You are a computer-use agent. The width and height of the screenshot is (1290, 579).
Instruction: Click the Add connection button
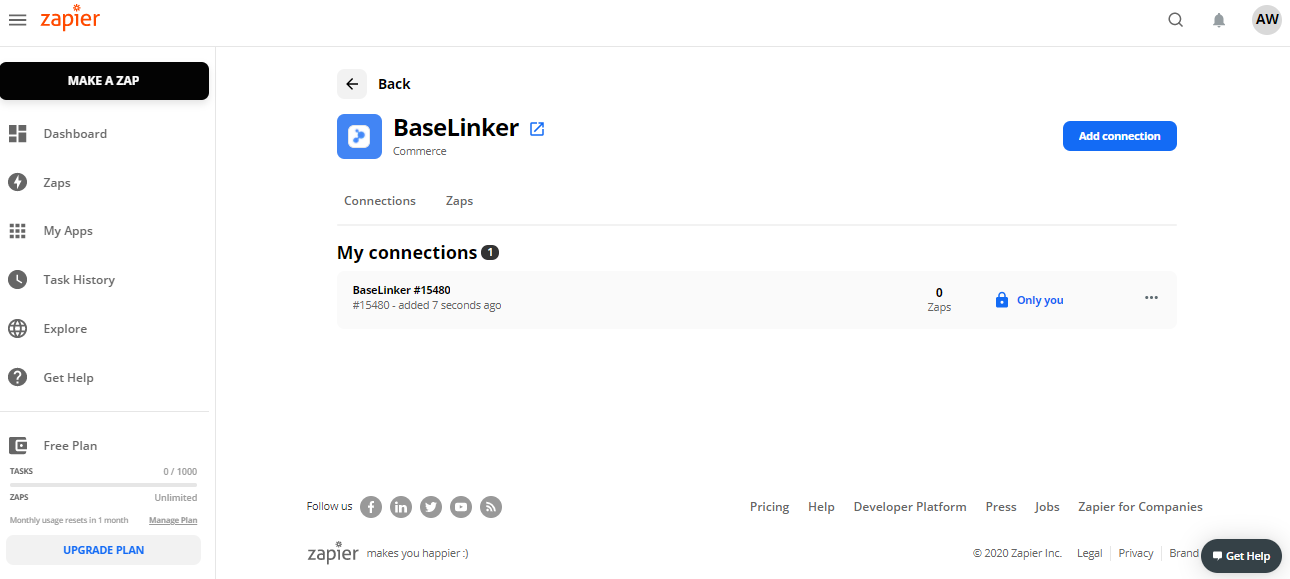tap(1119, 136)
